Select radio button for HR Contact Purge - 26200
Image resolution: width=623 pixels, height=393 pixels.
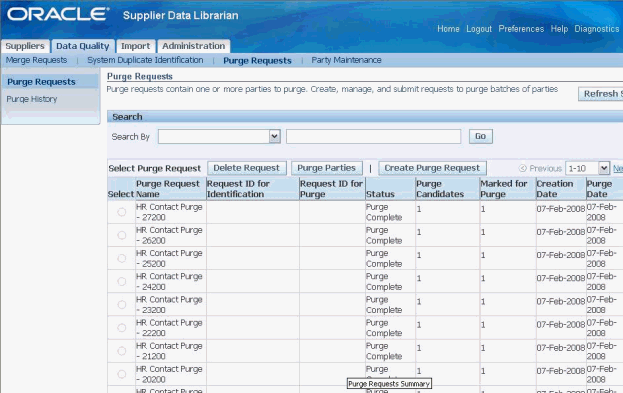[x=122, y=235]
